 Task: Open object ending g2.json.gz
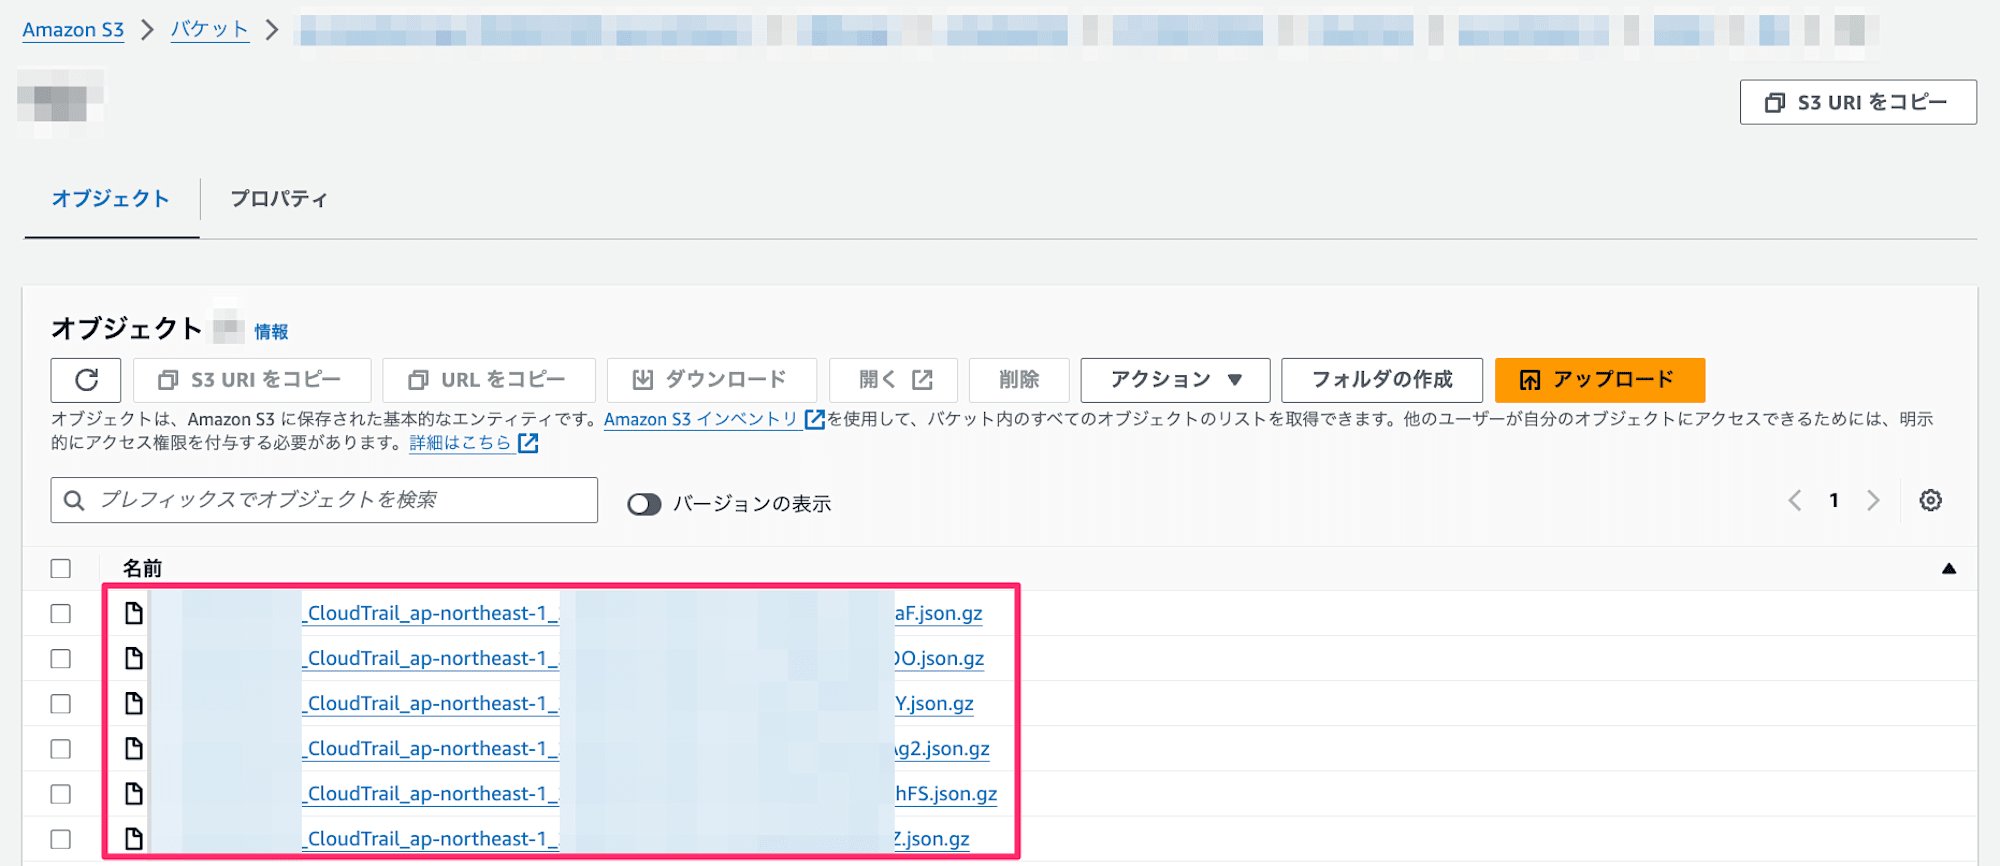(x=647, y=748)
